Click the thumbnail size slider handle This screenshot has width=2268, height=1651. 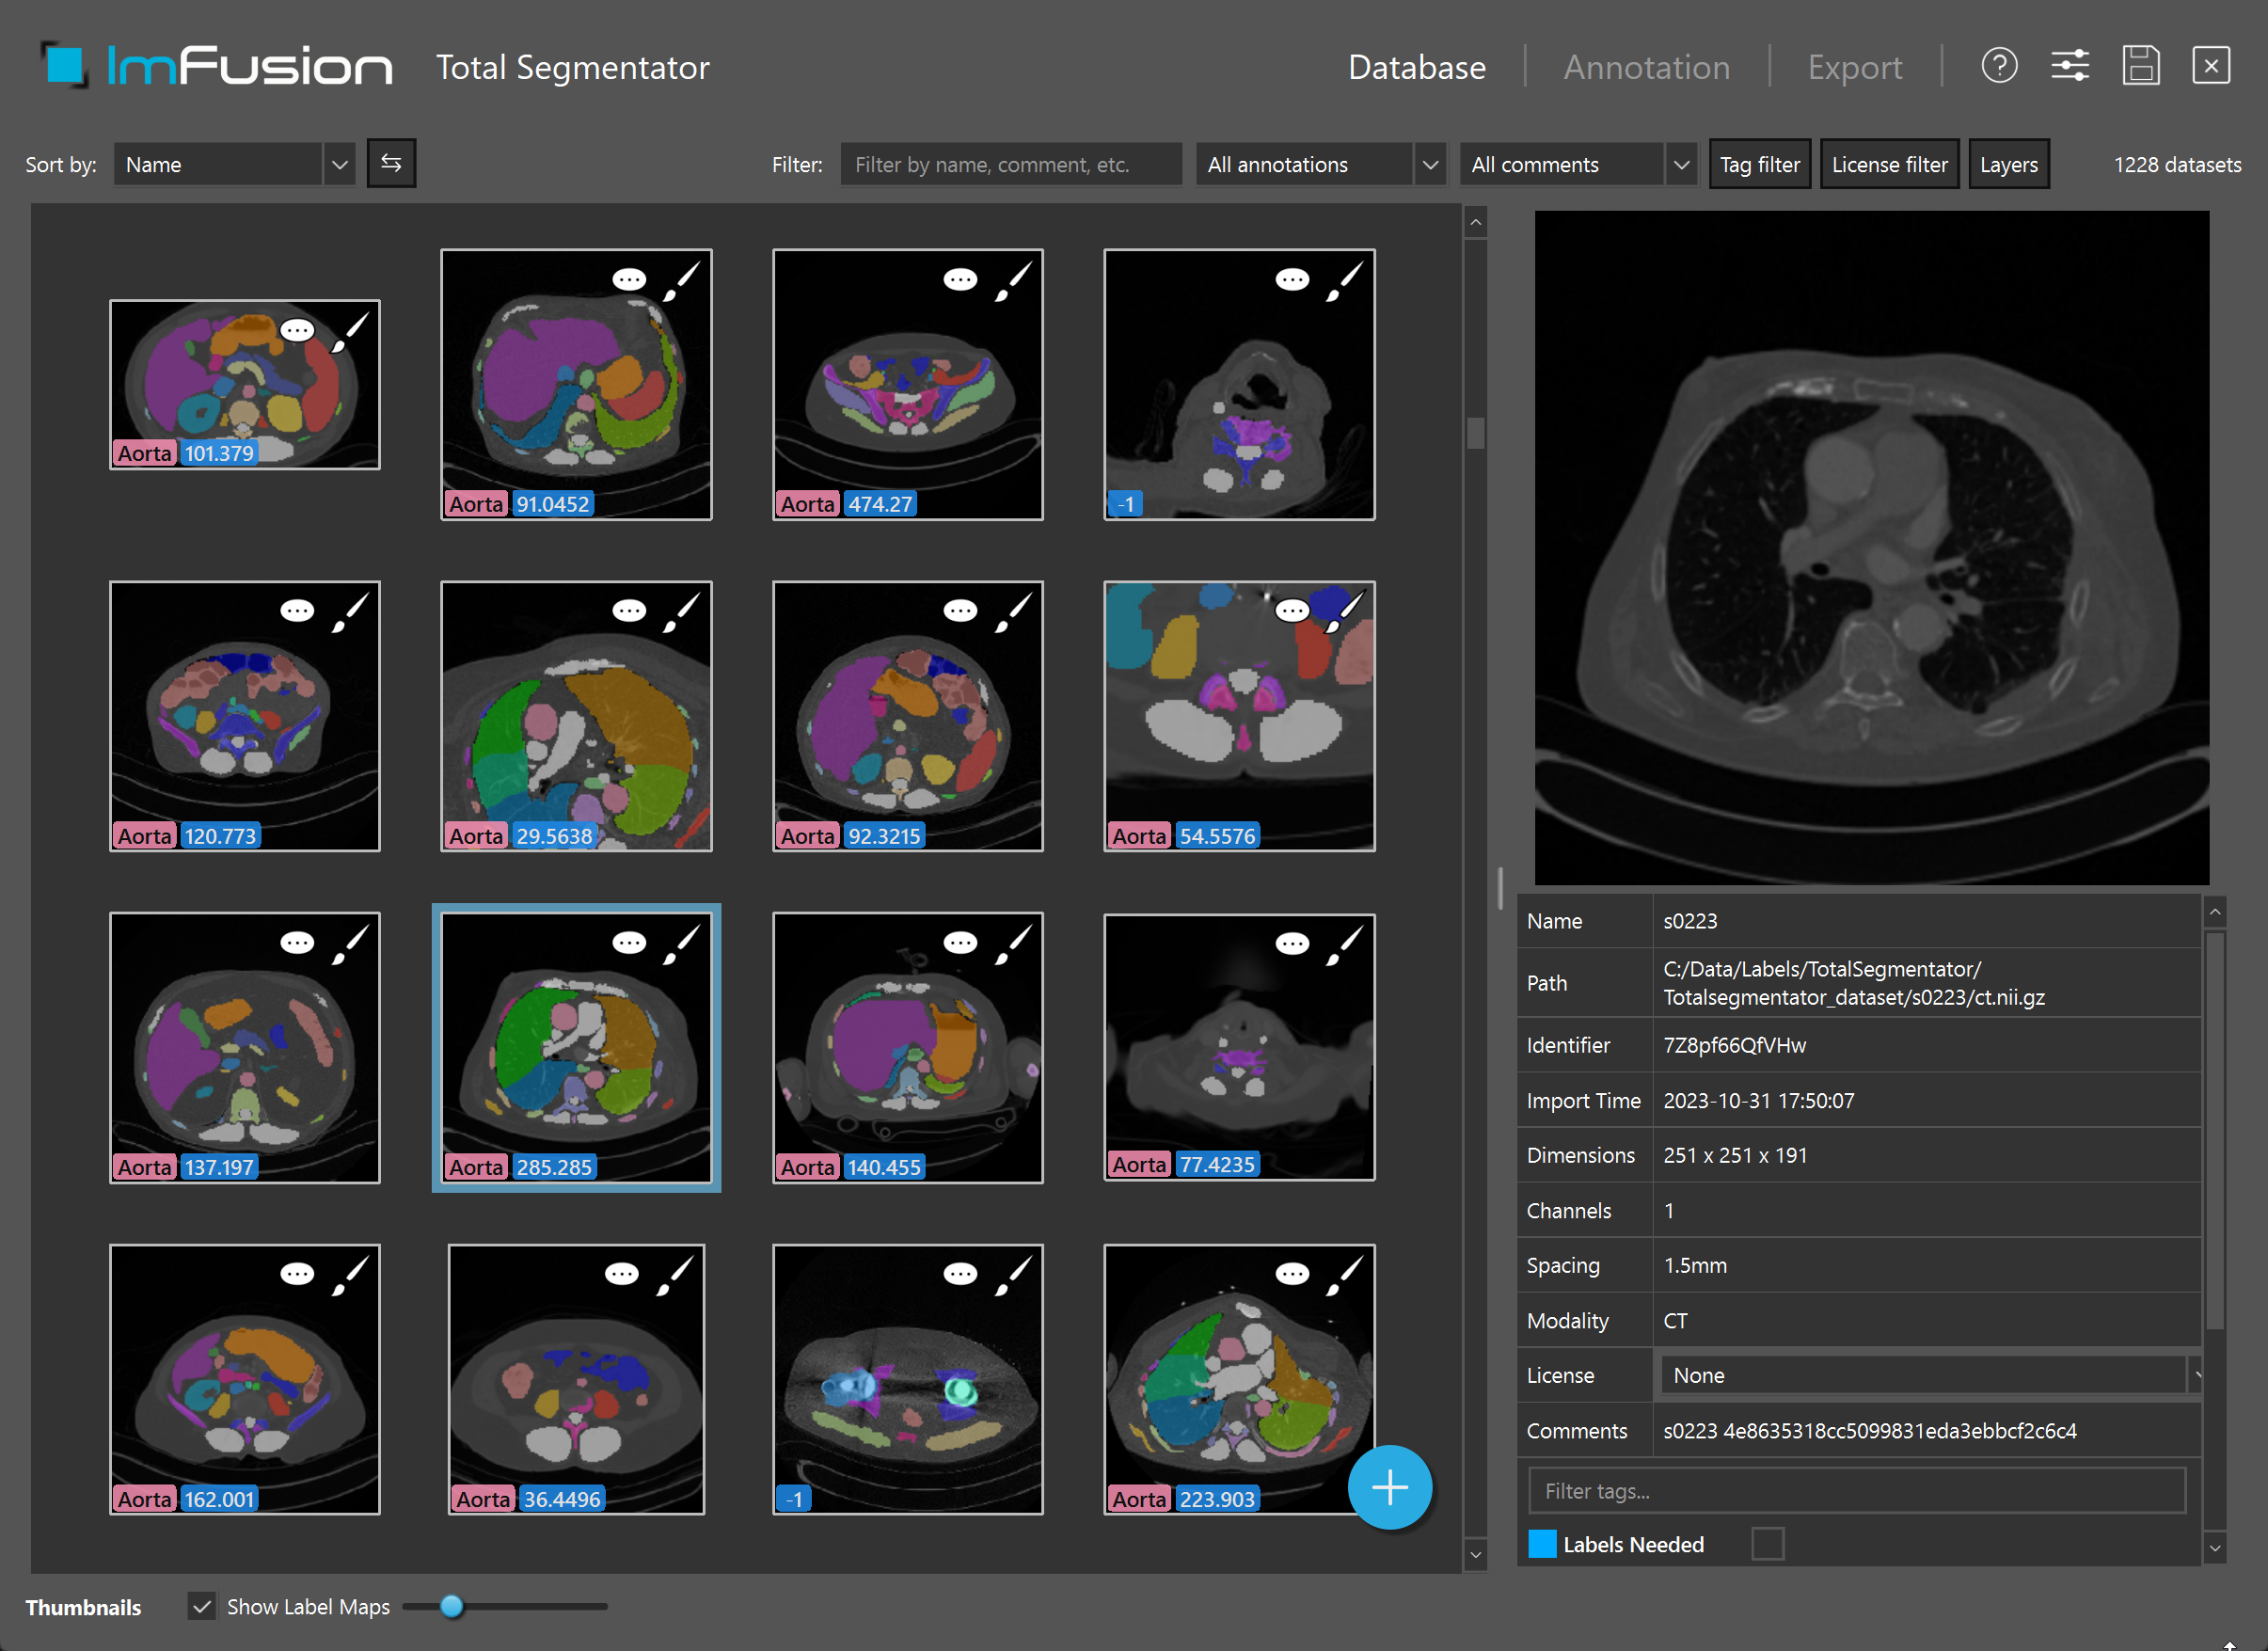(x=452, y=1606)
